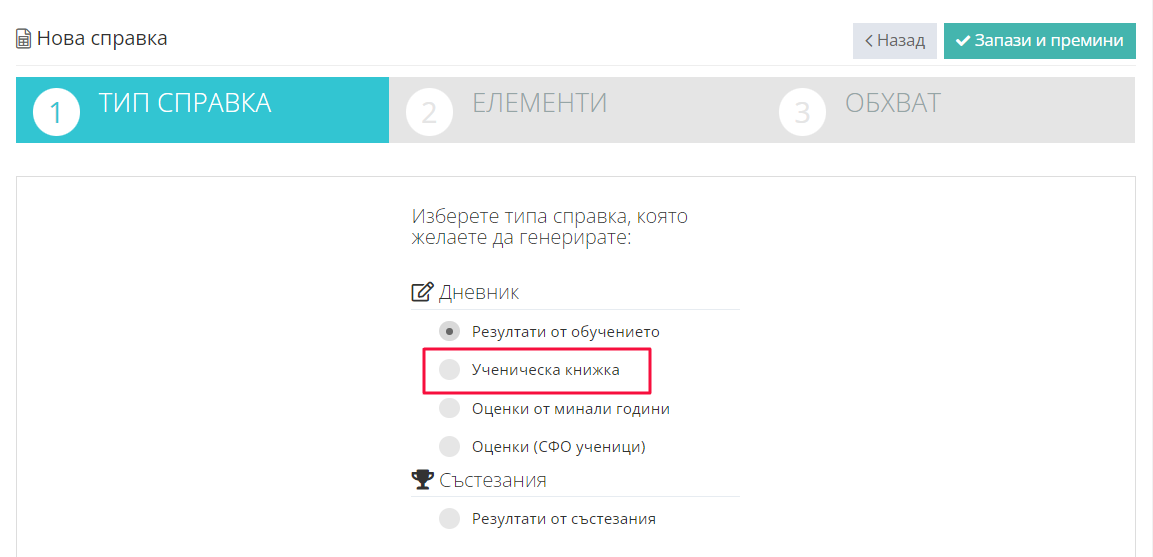Click the trophy icon next to Състезания
This screenshot has width=1153, height=557.
[421, 480]
